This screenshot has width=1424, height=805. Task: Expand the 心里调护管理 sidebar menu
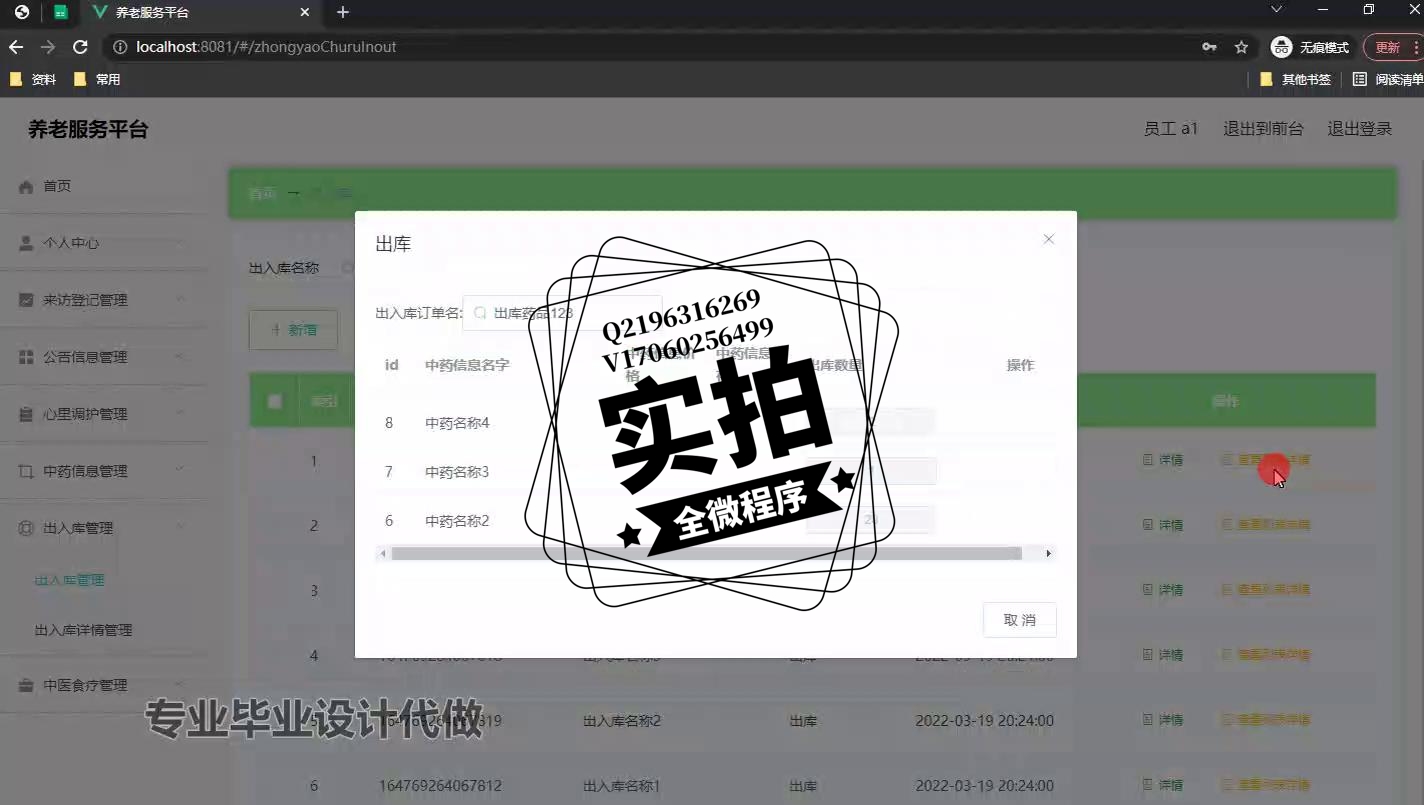pos(105,414)
